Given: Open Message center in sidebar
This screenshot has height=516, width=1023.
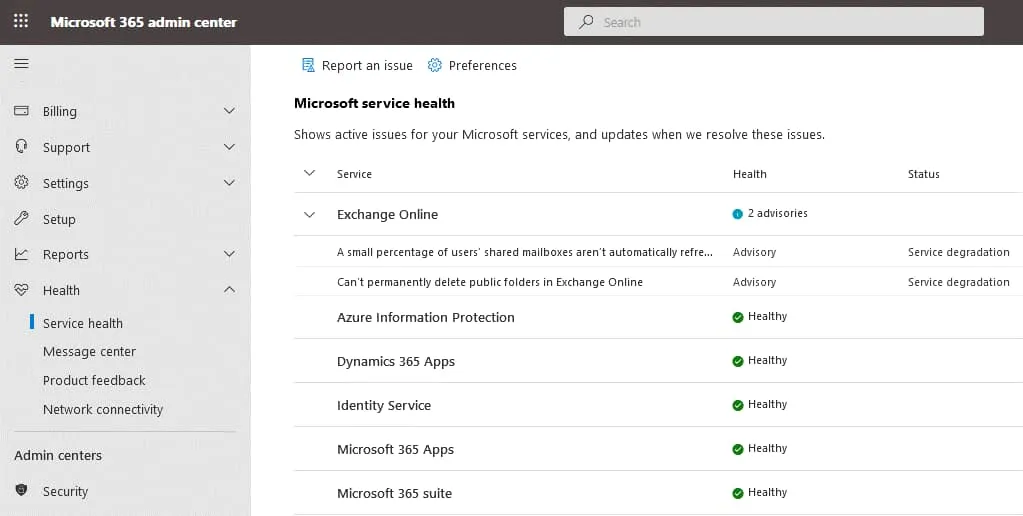Looking at the screenshot, I should (x=89, y=352).
